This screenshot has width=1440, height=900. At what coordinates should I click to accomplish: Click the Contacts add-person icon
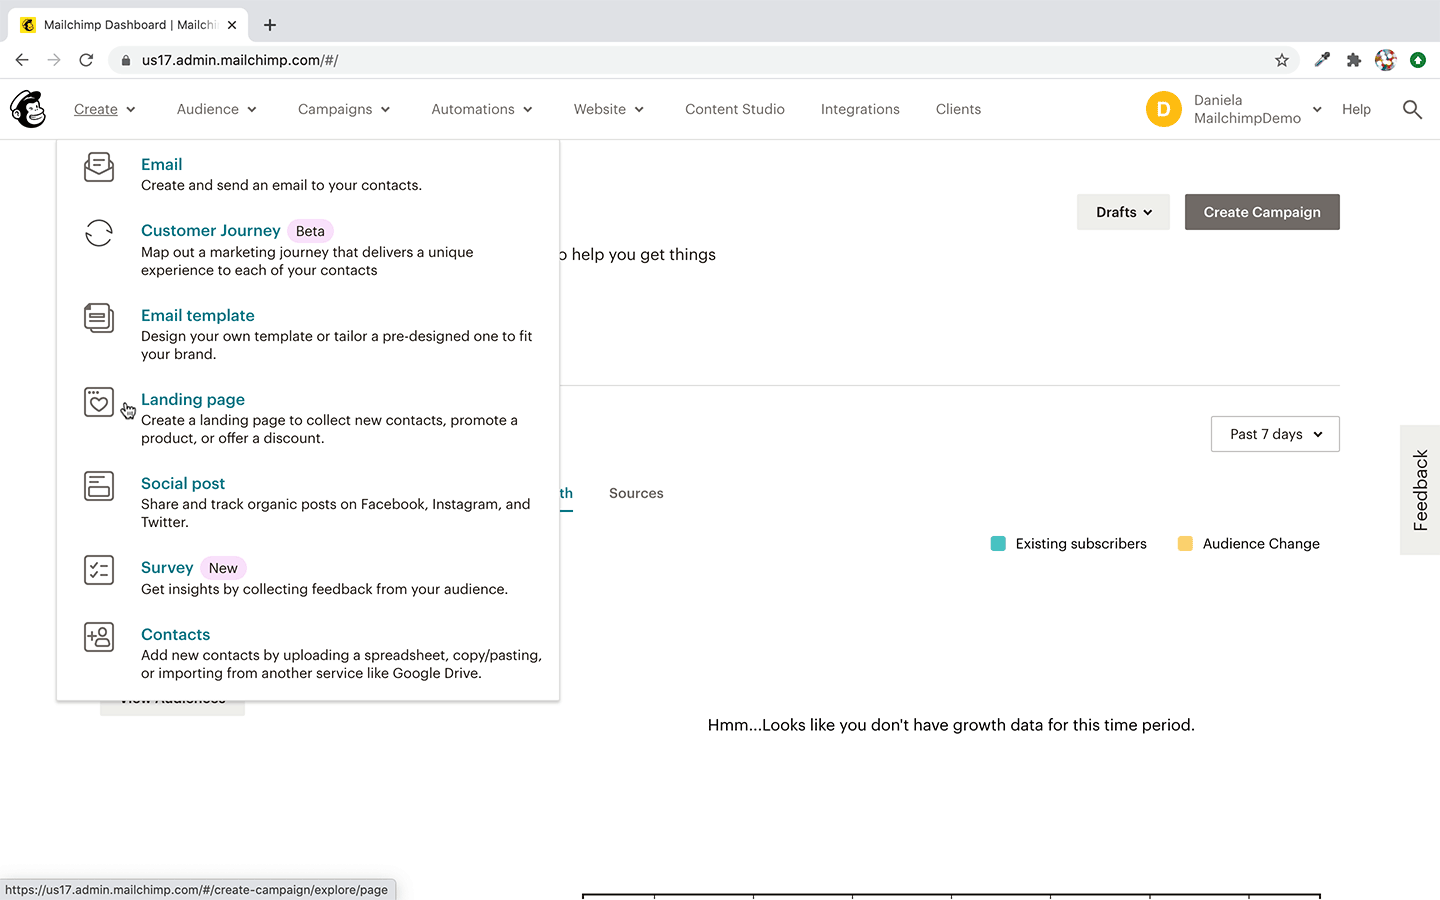(x=99, y=637)
